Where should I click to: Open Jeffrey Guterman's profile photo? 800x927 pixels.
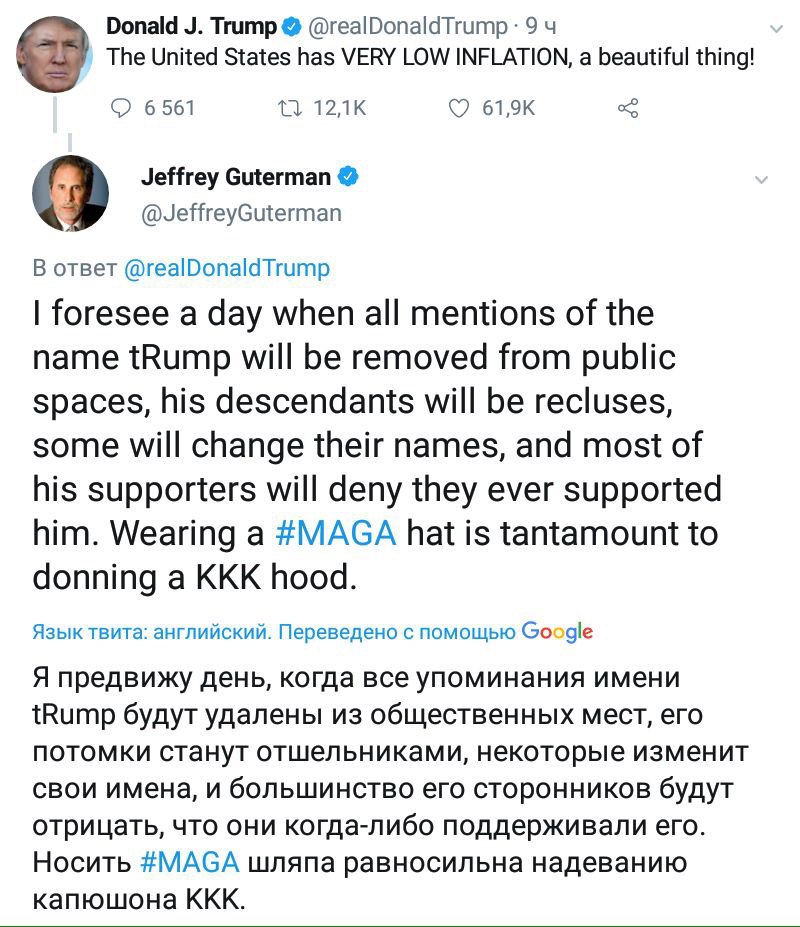point(71,195)
